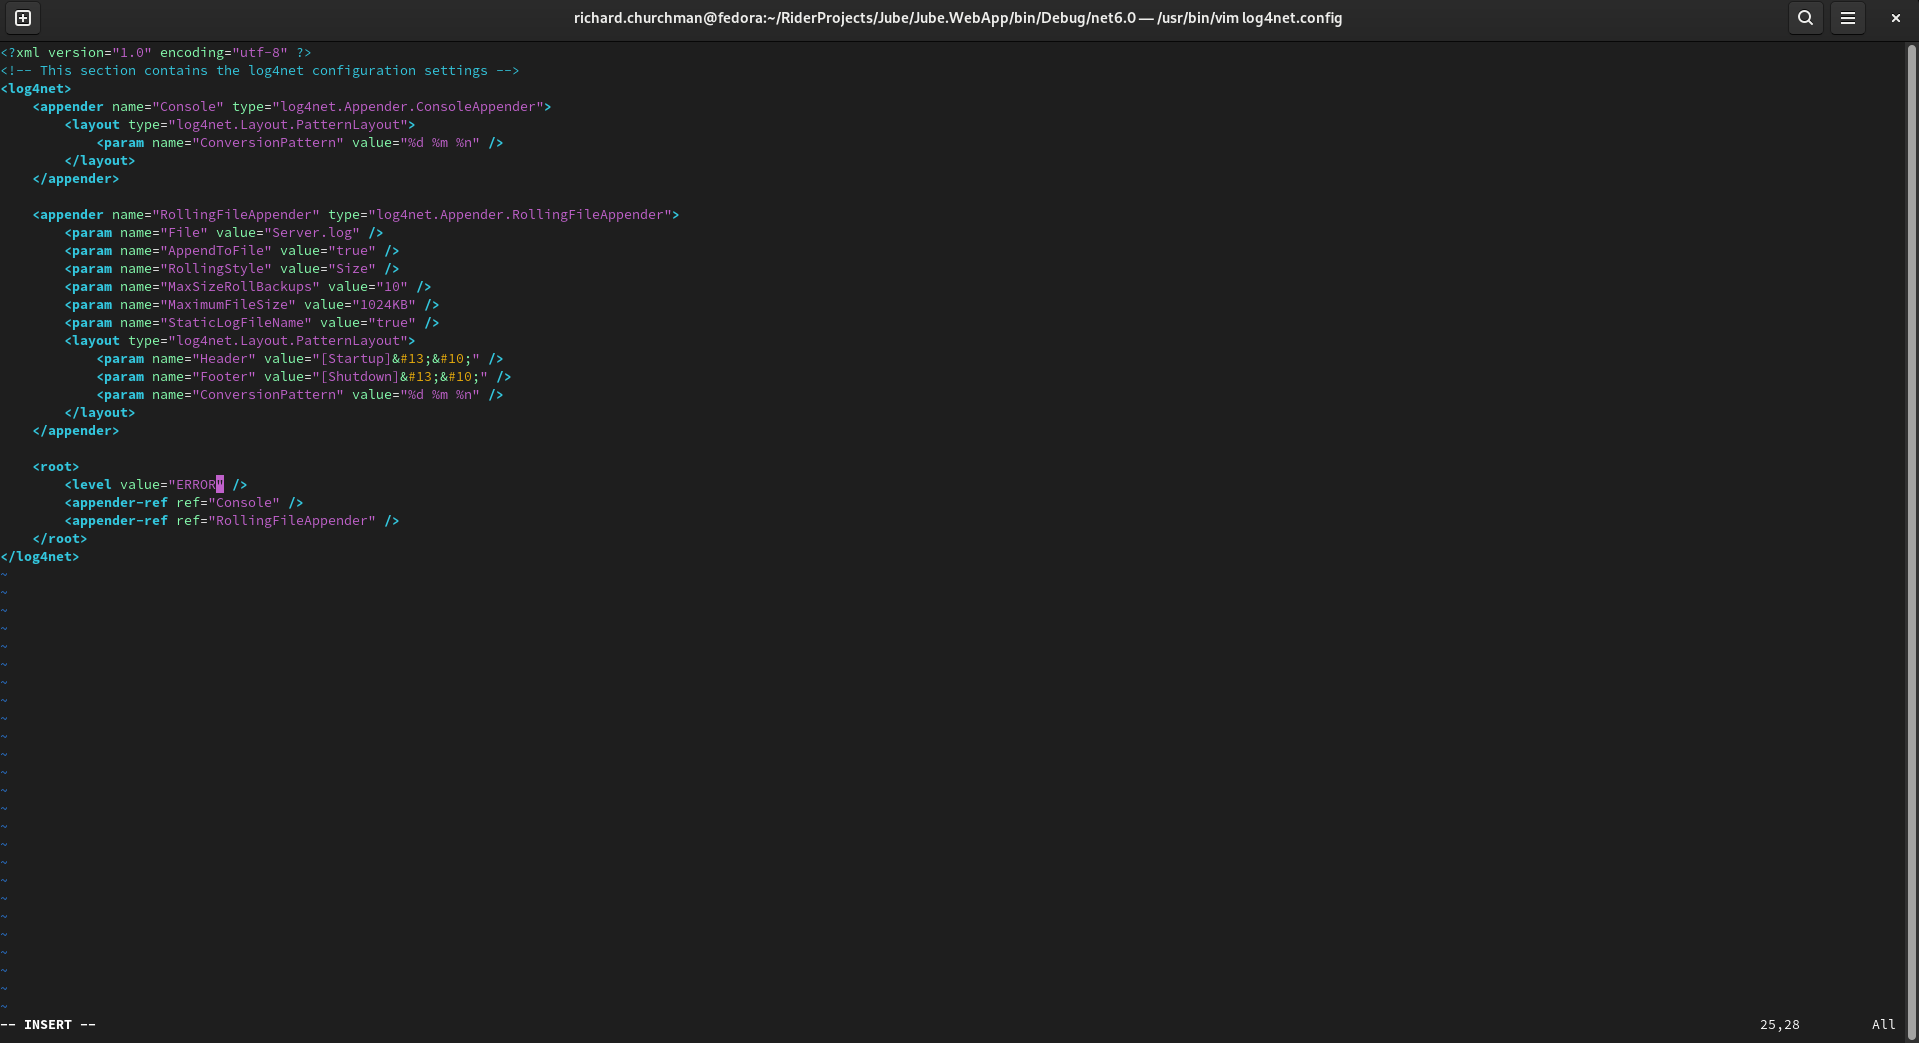
Task: Click the log4net configuration comment line
Action: coord(260,70)
